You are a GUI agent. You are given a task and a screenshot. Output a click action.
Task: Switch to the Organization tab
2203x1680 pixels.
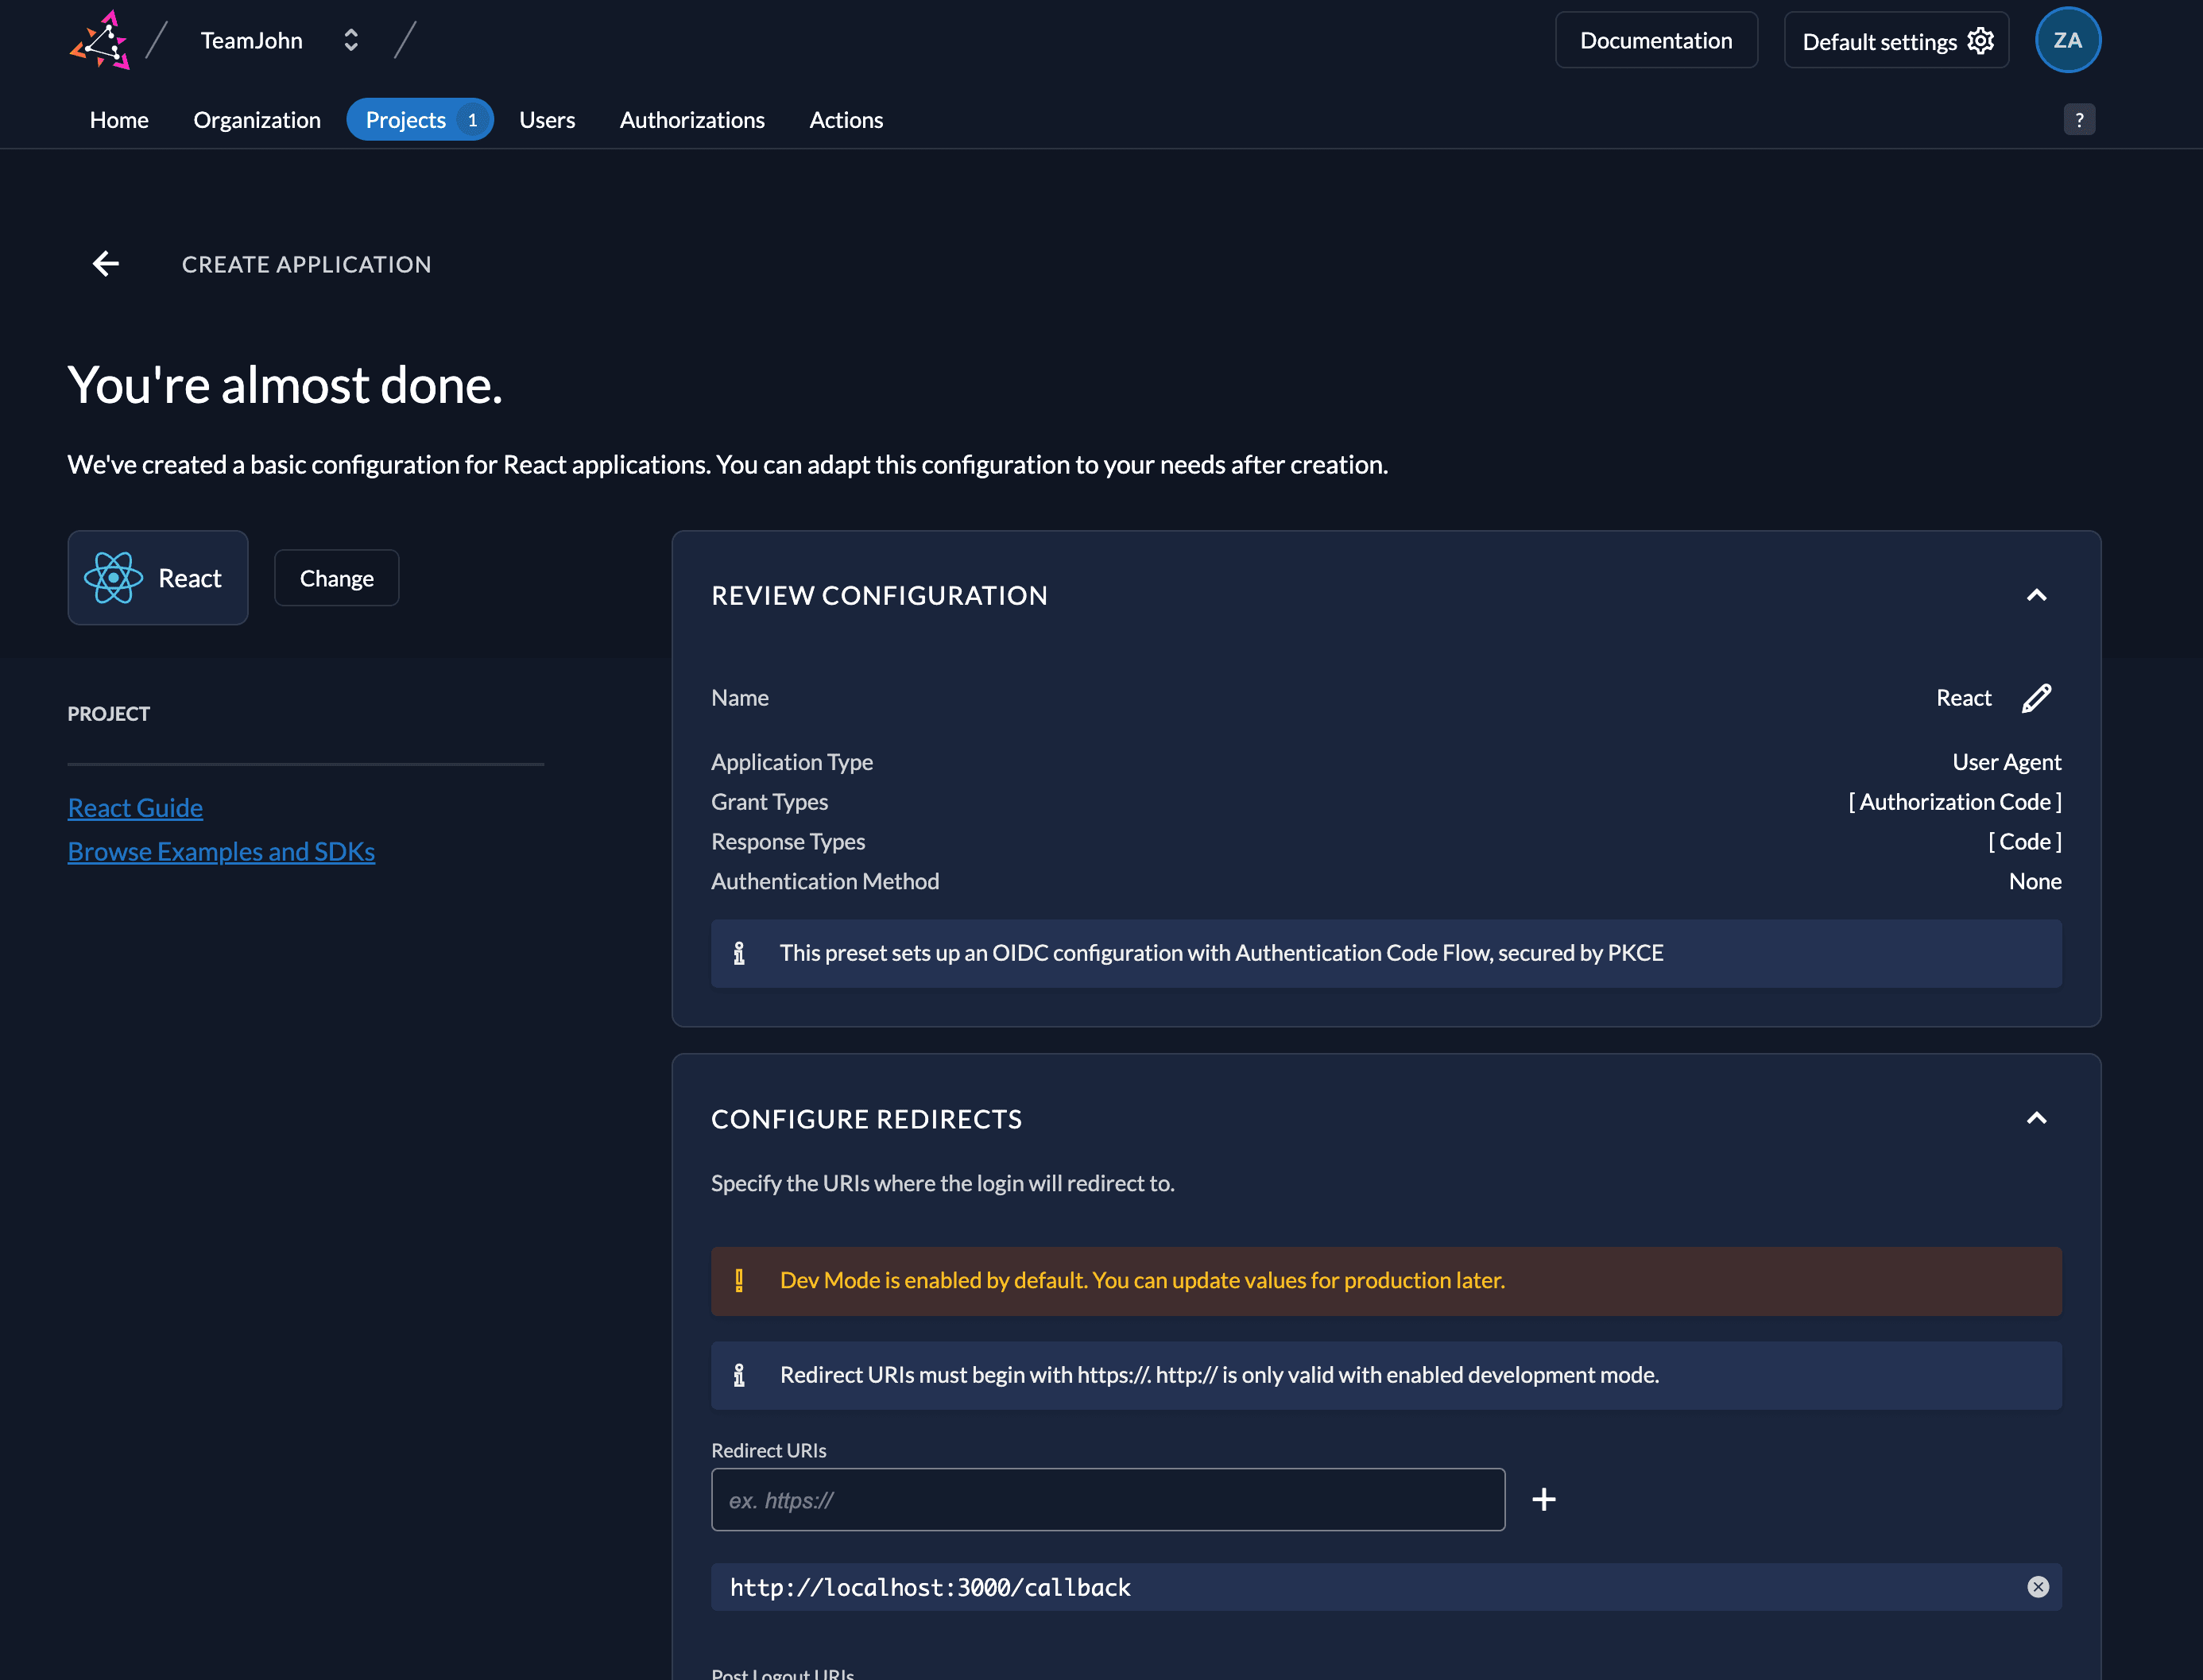tap(256, 119)
